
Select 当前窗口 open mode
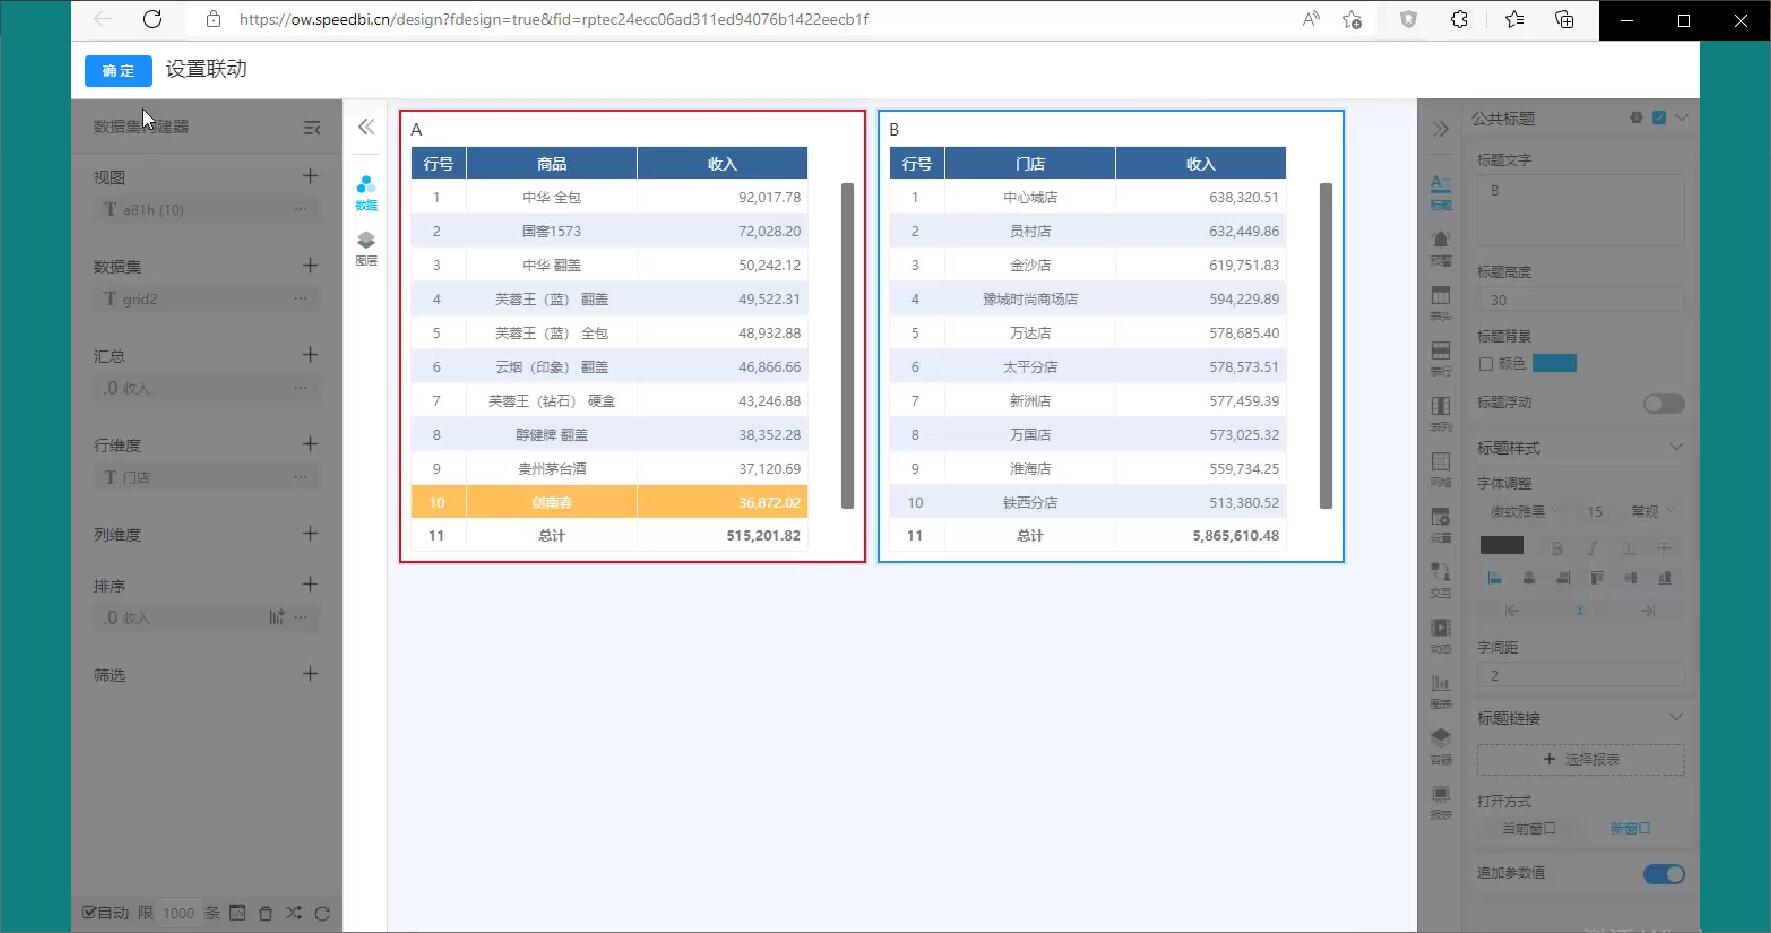[1529, 828]
